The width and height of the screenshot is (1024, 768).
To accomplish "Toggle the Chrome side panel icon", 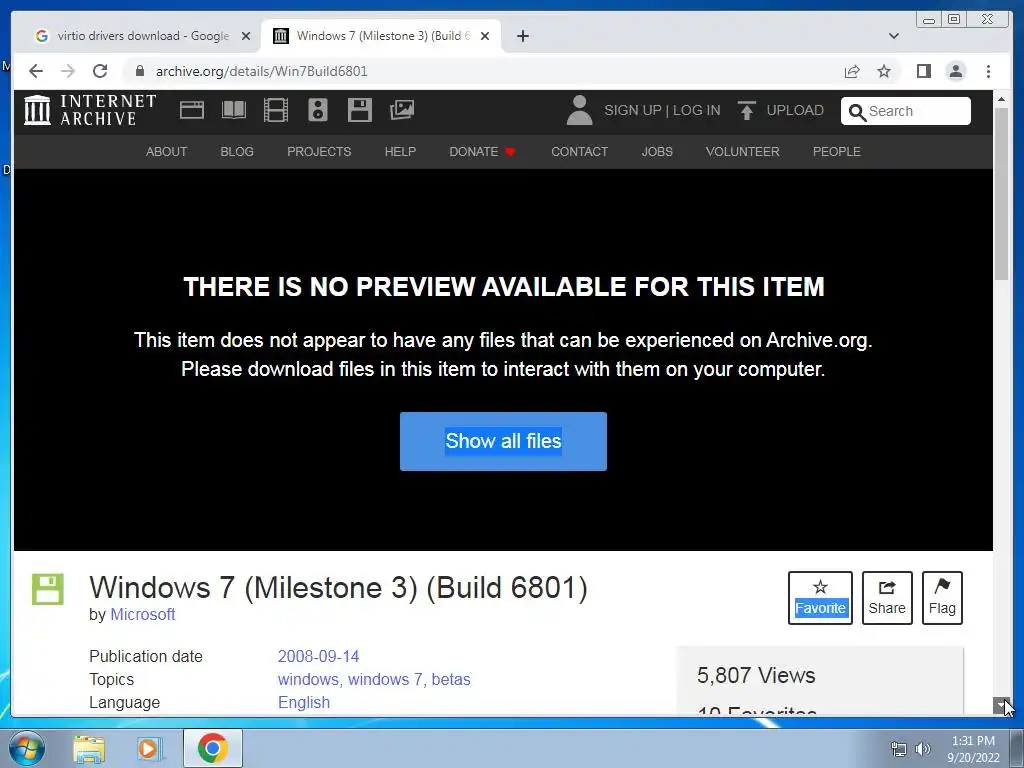I will point(923,71).
